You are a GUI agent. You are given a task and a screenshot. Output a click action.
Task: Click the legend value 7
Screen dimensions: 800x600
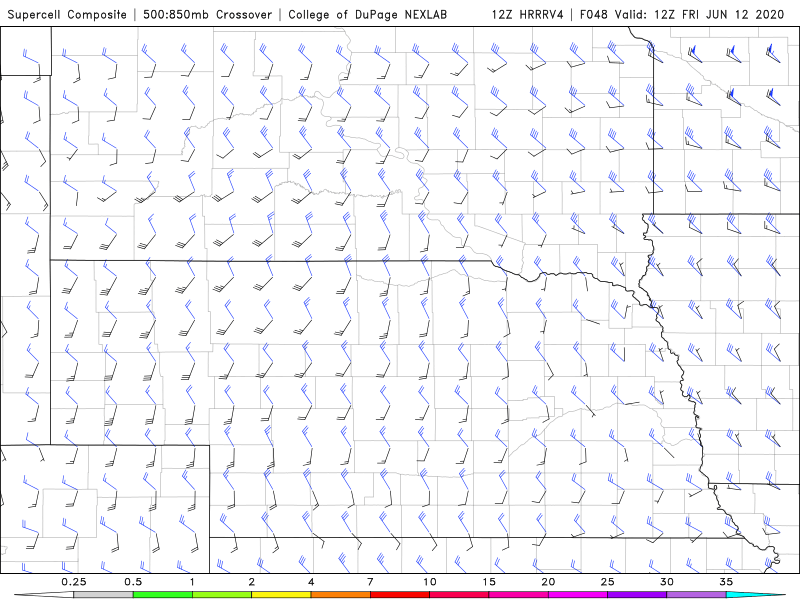[370, 582]
